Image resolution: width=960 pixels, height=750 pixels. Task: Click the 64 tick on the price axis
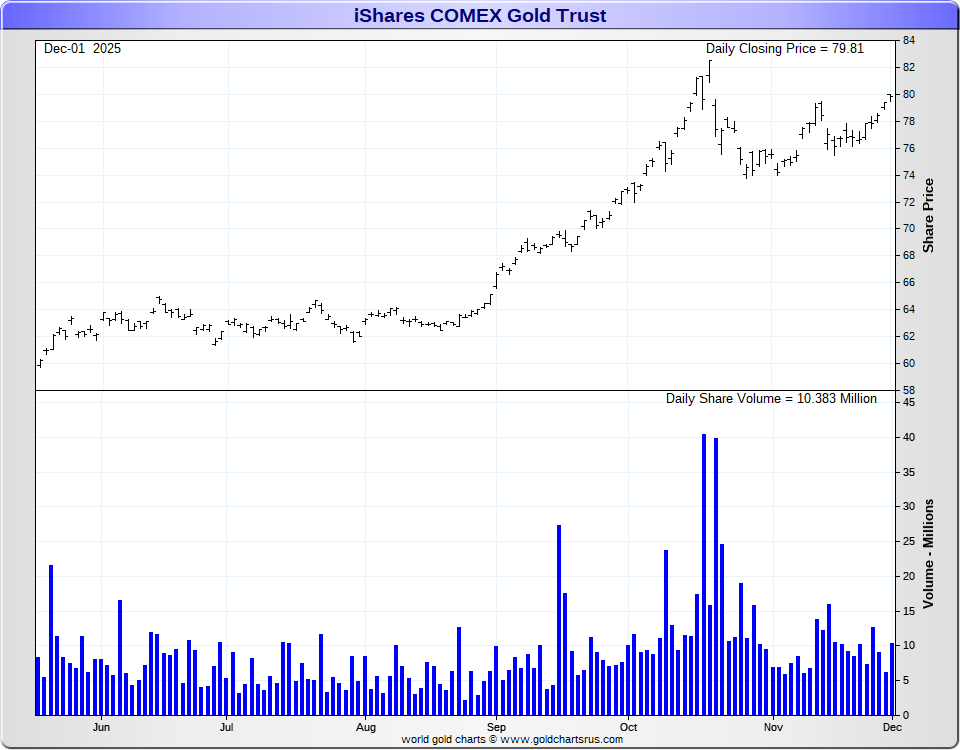point(909,309)
